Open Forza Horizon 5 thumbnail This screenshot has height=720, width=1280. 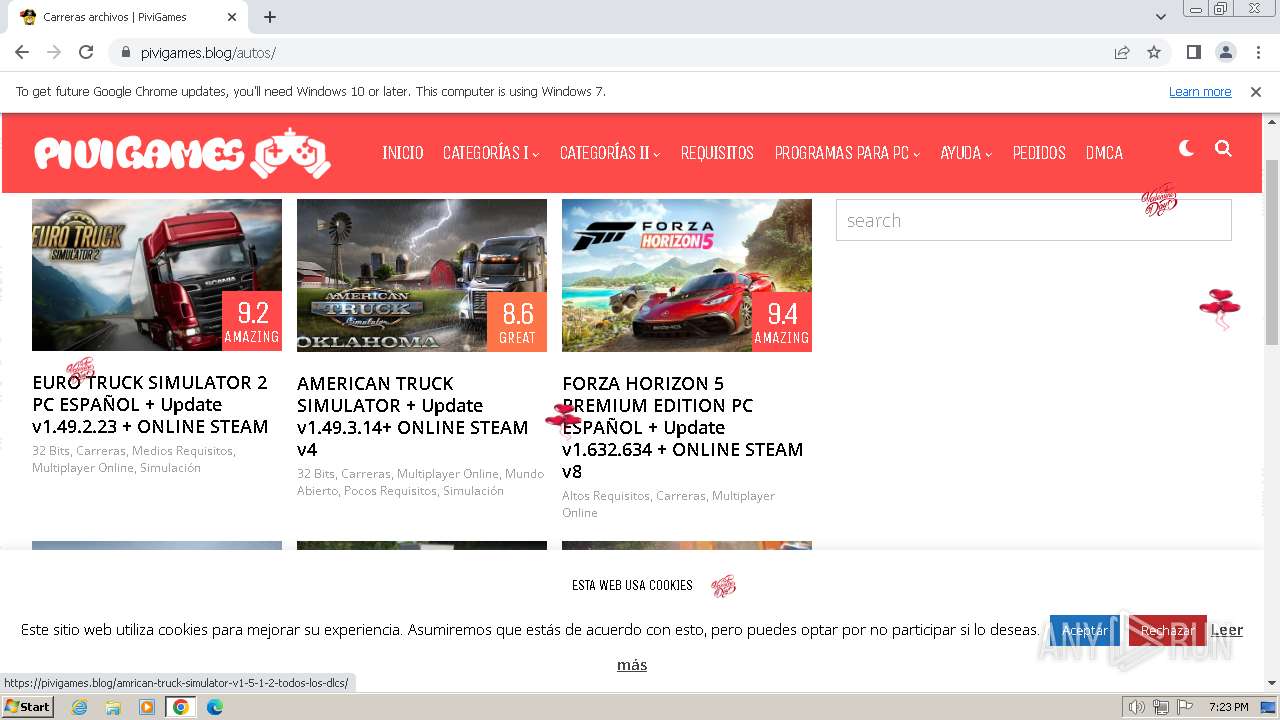coord(687,275)
